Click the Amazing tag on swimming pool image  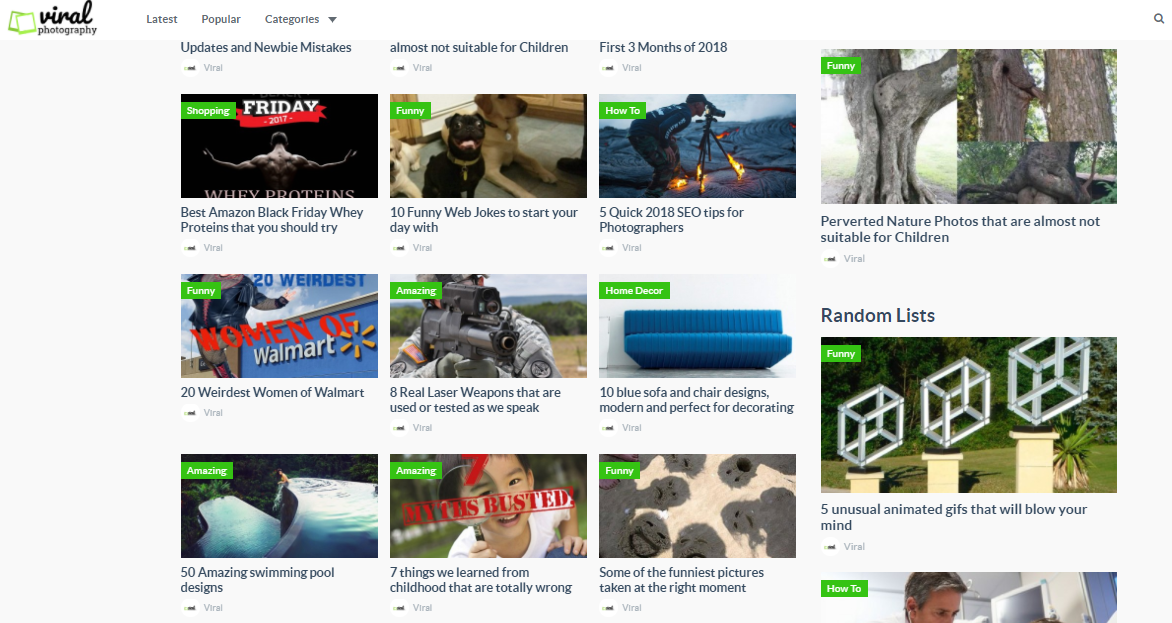(206, 471)
